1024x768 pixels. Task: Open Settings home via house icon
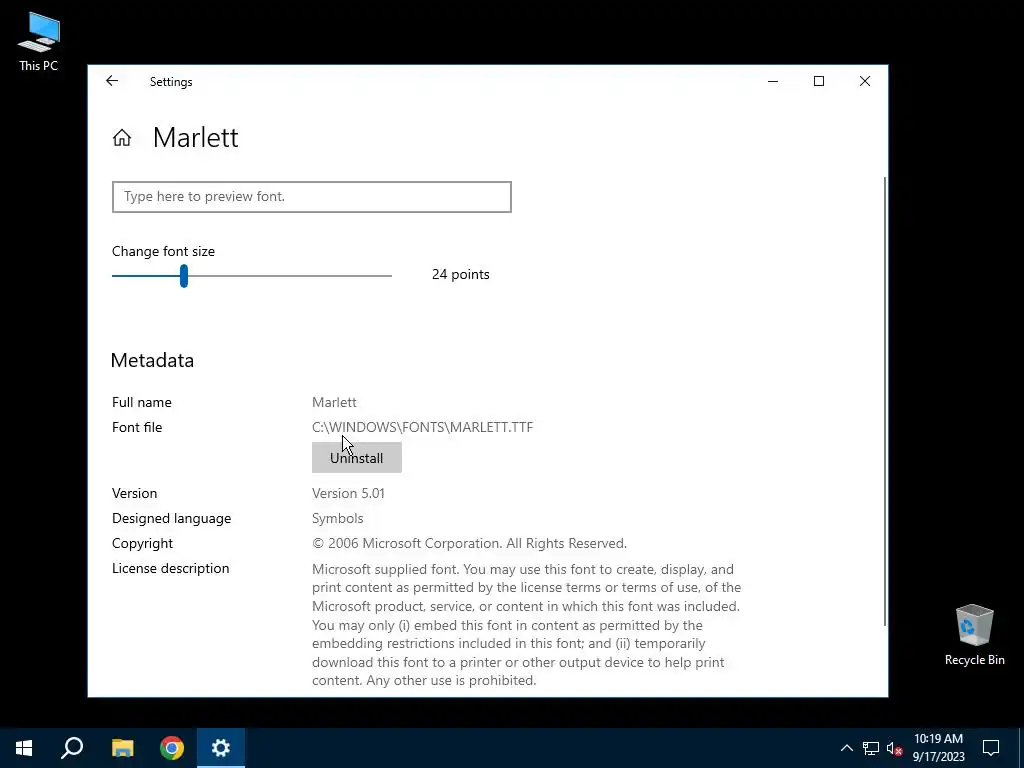click(x=121, y=138)
